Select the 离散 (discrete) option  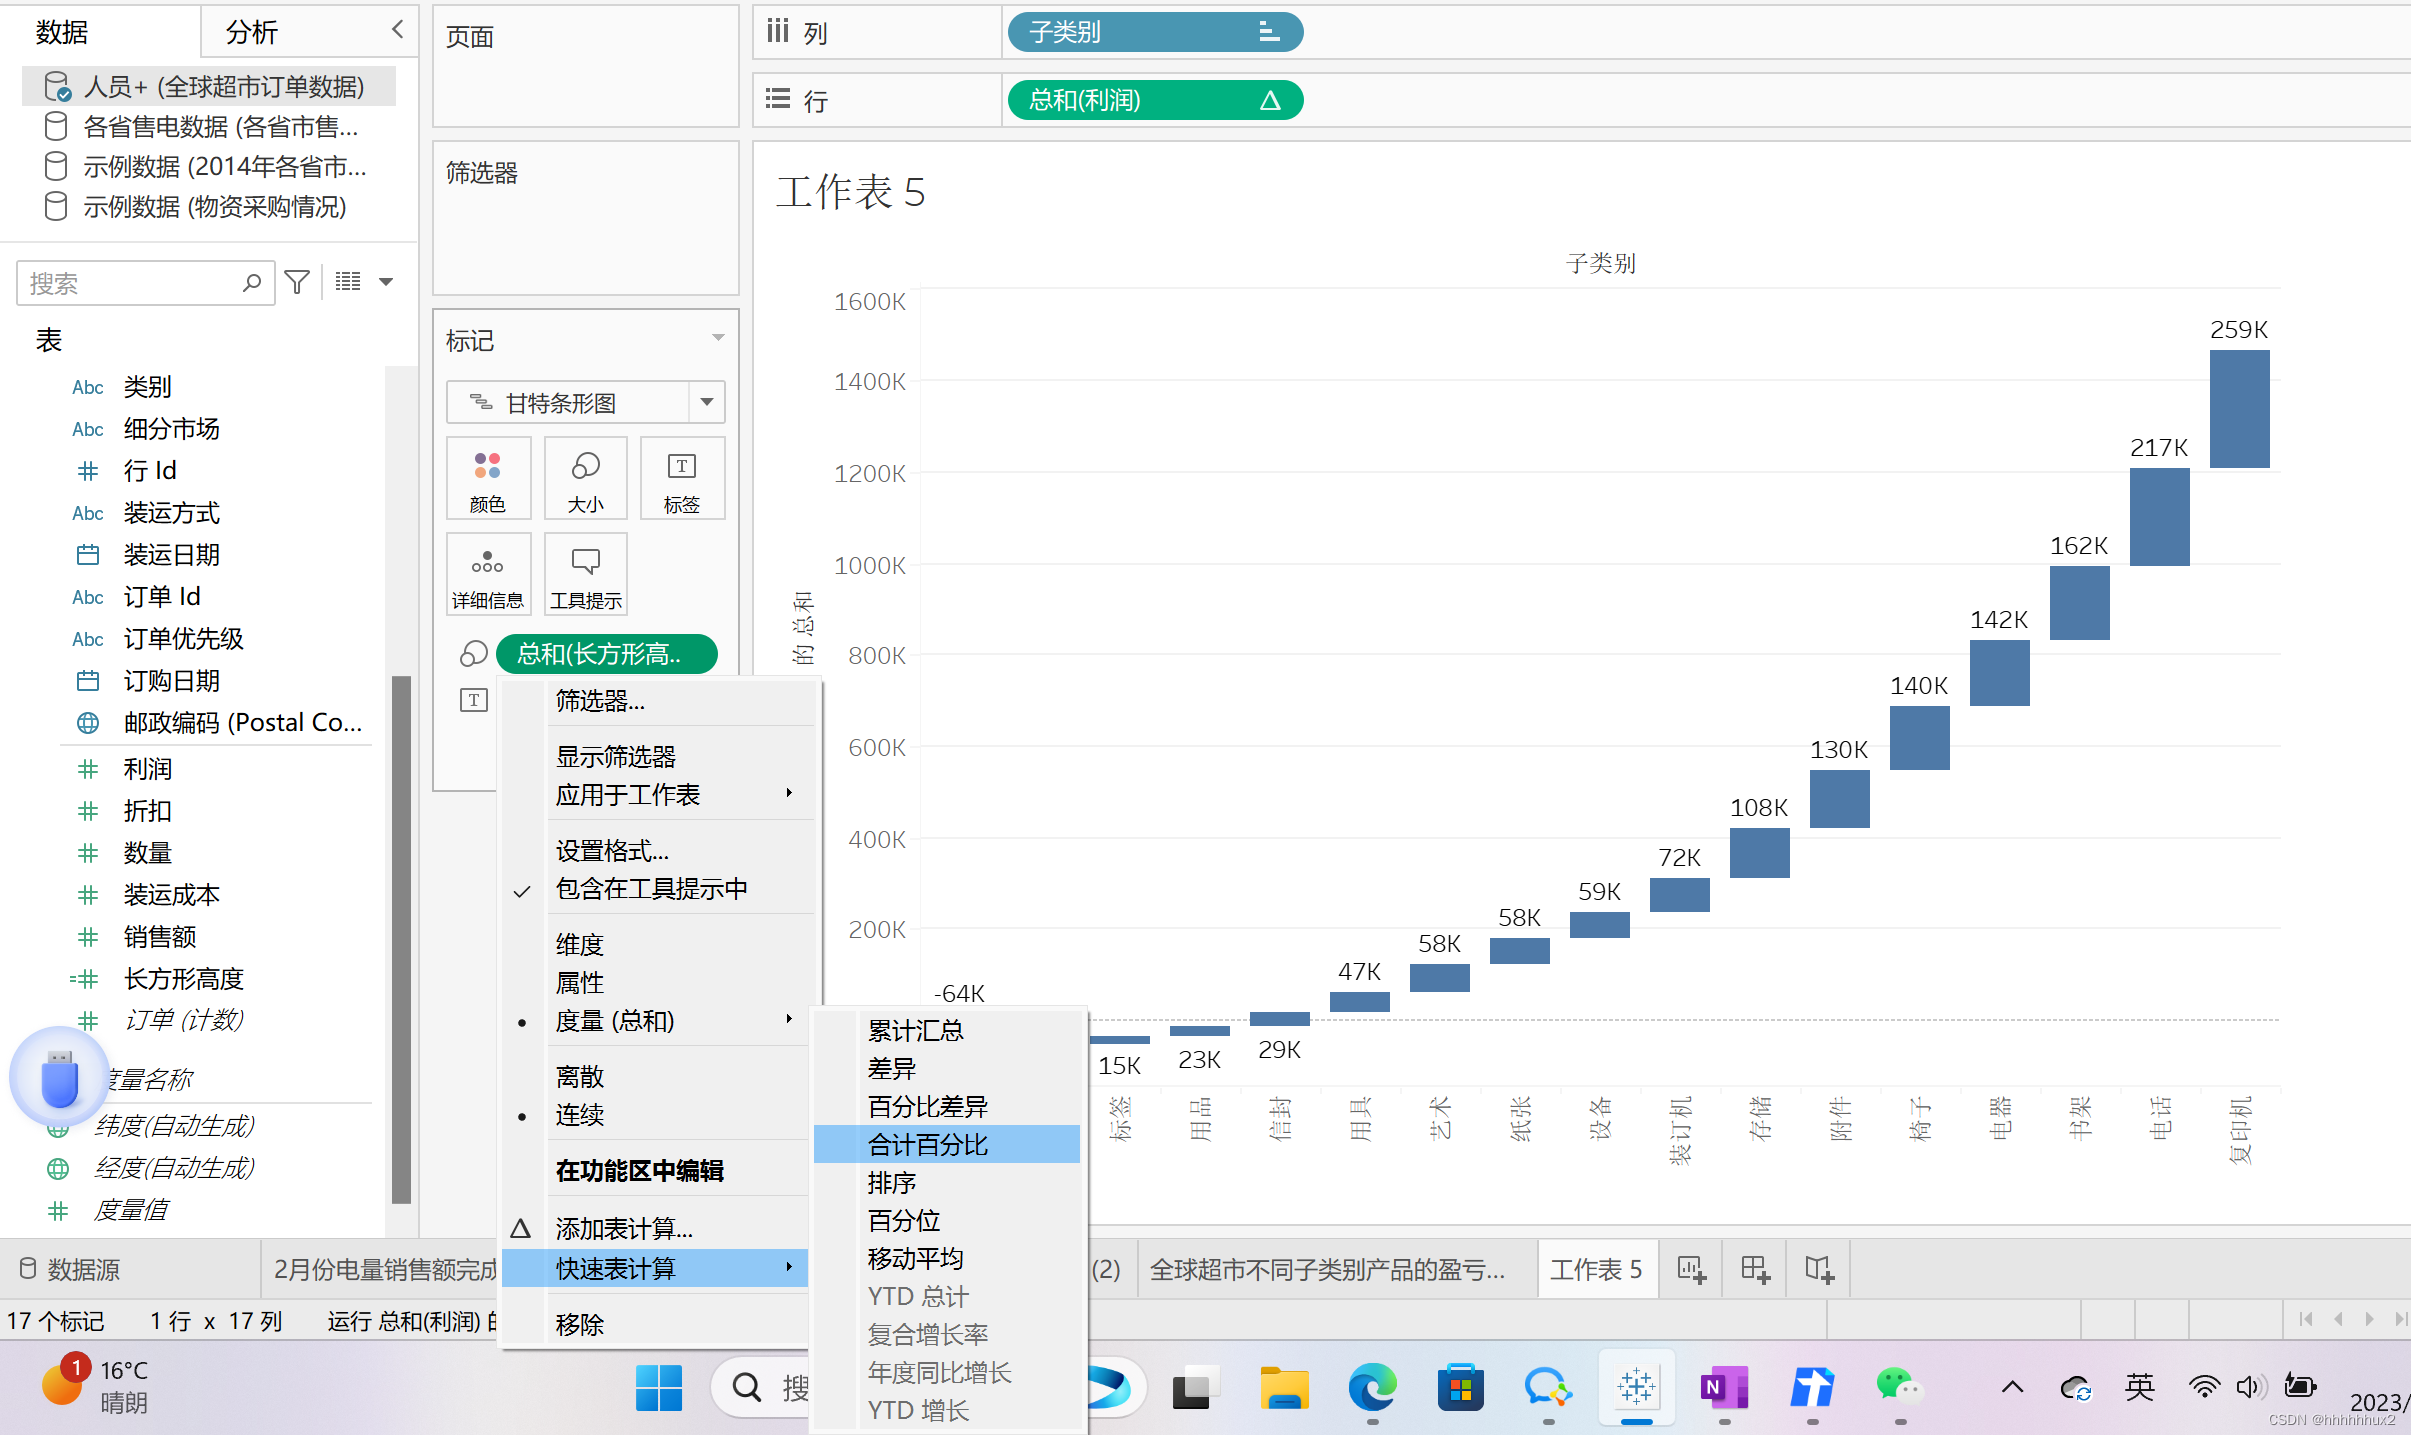click(x=580, y=1077)
